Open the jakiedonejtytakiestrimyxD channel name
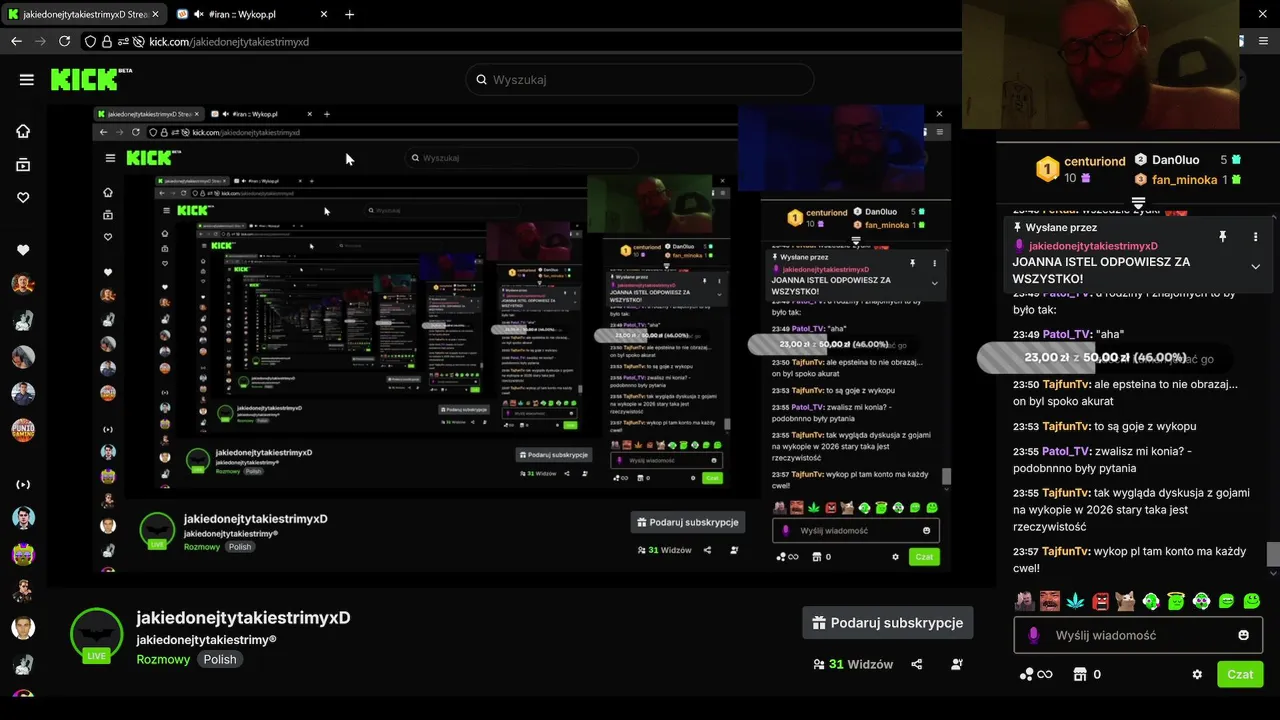1280x720 pixels. 243,618
